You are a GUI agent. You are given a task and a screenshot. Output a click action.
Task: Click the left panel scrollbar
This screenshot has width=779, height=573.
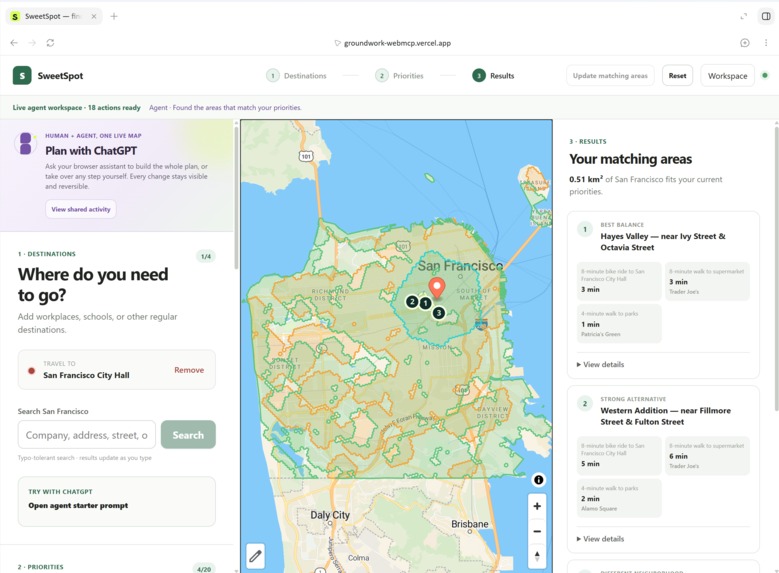236,196
